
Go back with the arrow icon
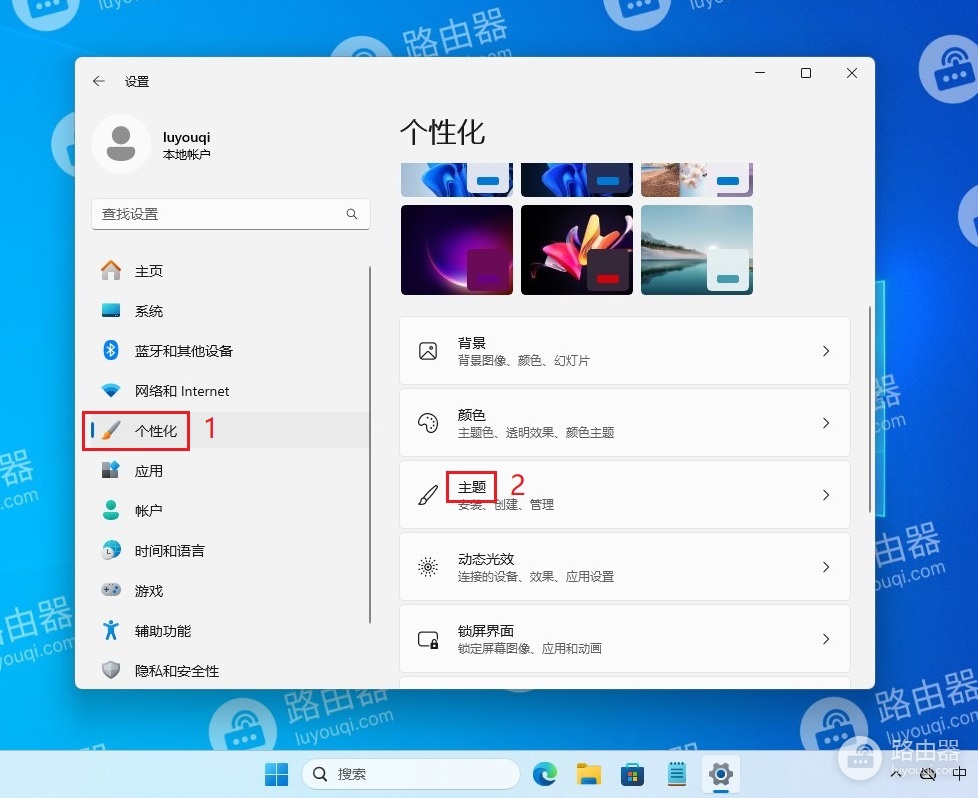(99, 81)
